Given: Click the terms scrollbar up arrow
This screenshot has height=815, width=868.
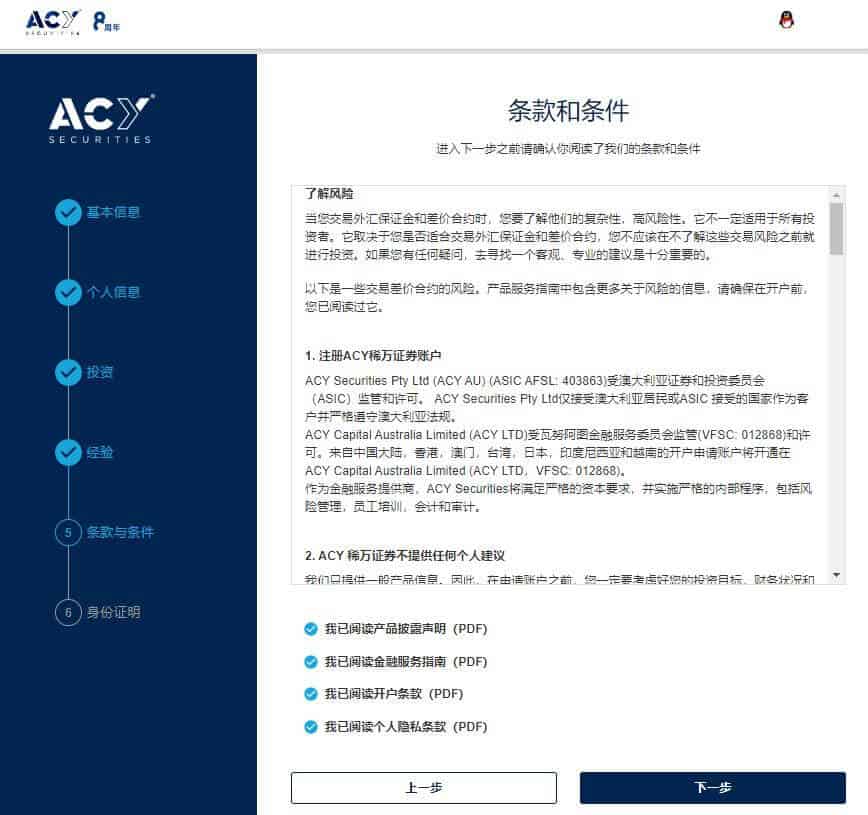Looking at the screenshot, I should click(836, 195).
